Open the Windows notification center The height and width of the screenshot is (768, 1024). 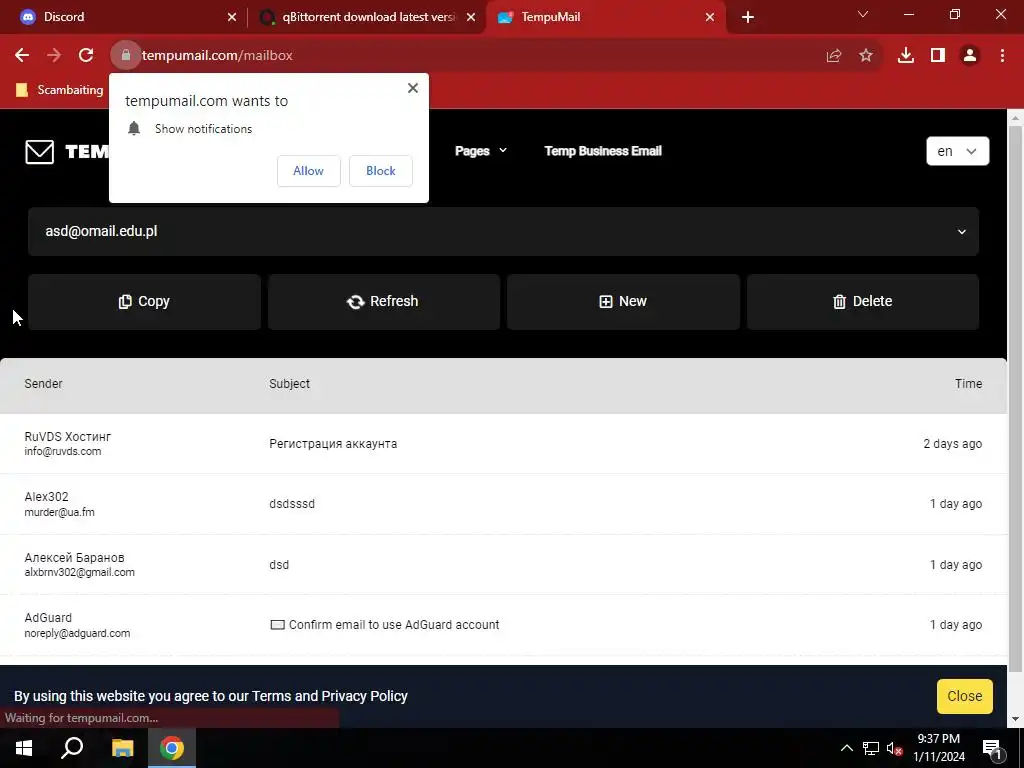[992, 749]
